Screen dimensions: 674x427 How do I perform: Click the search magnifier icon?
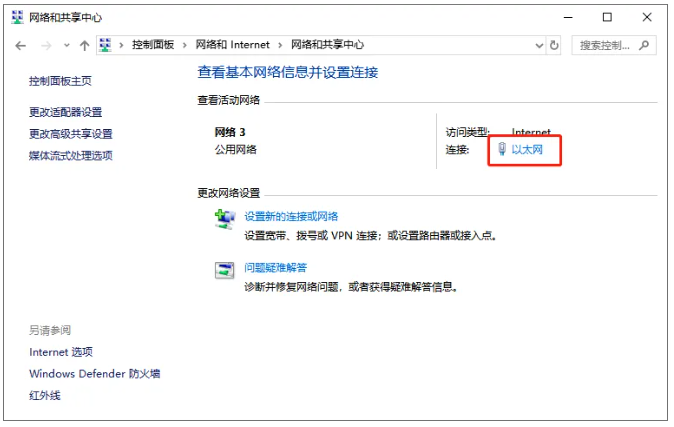click(x=644, y=45)
